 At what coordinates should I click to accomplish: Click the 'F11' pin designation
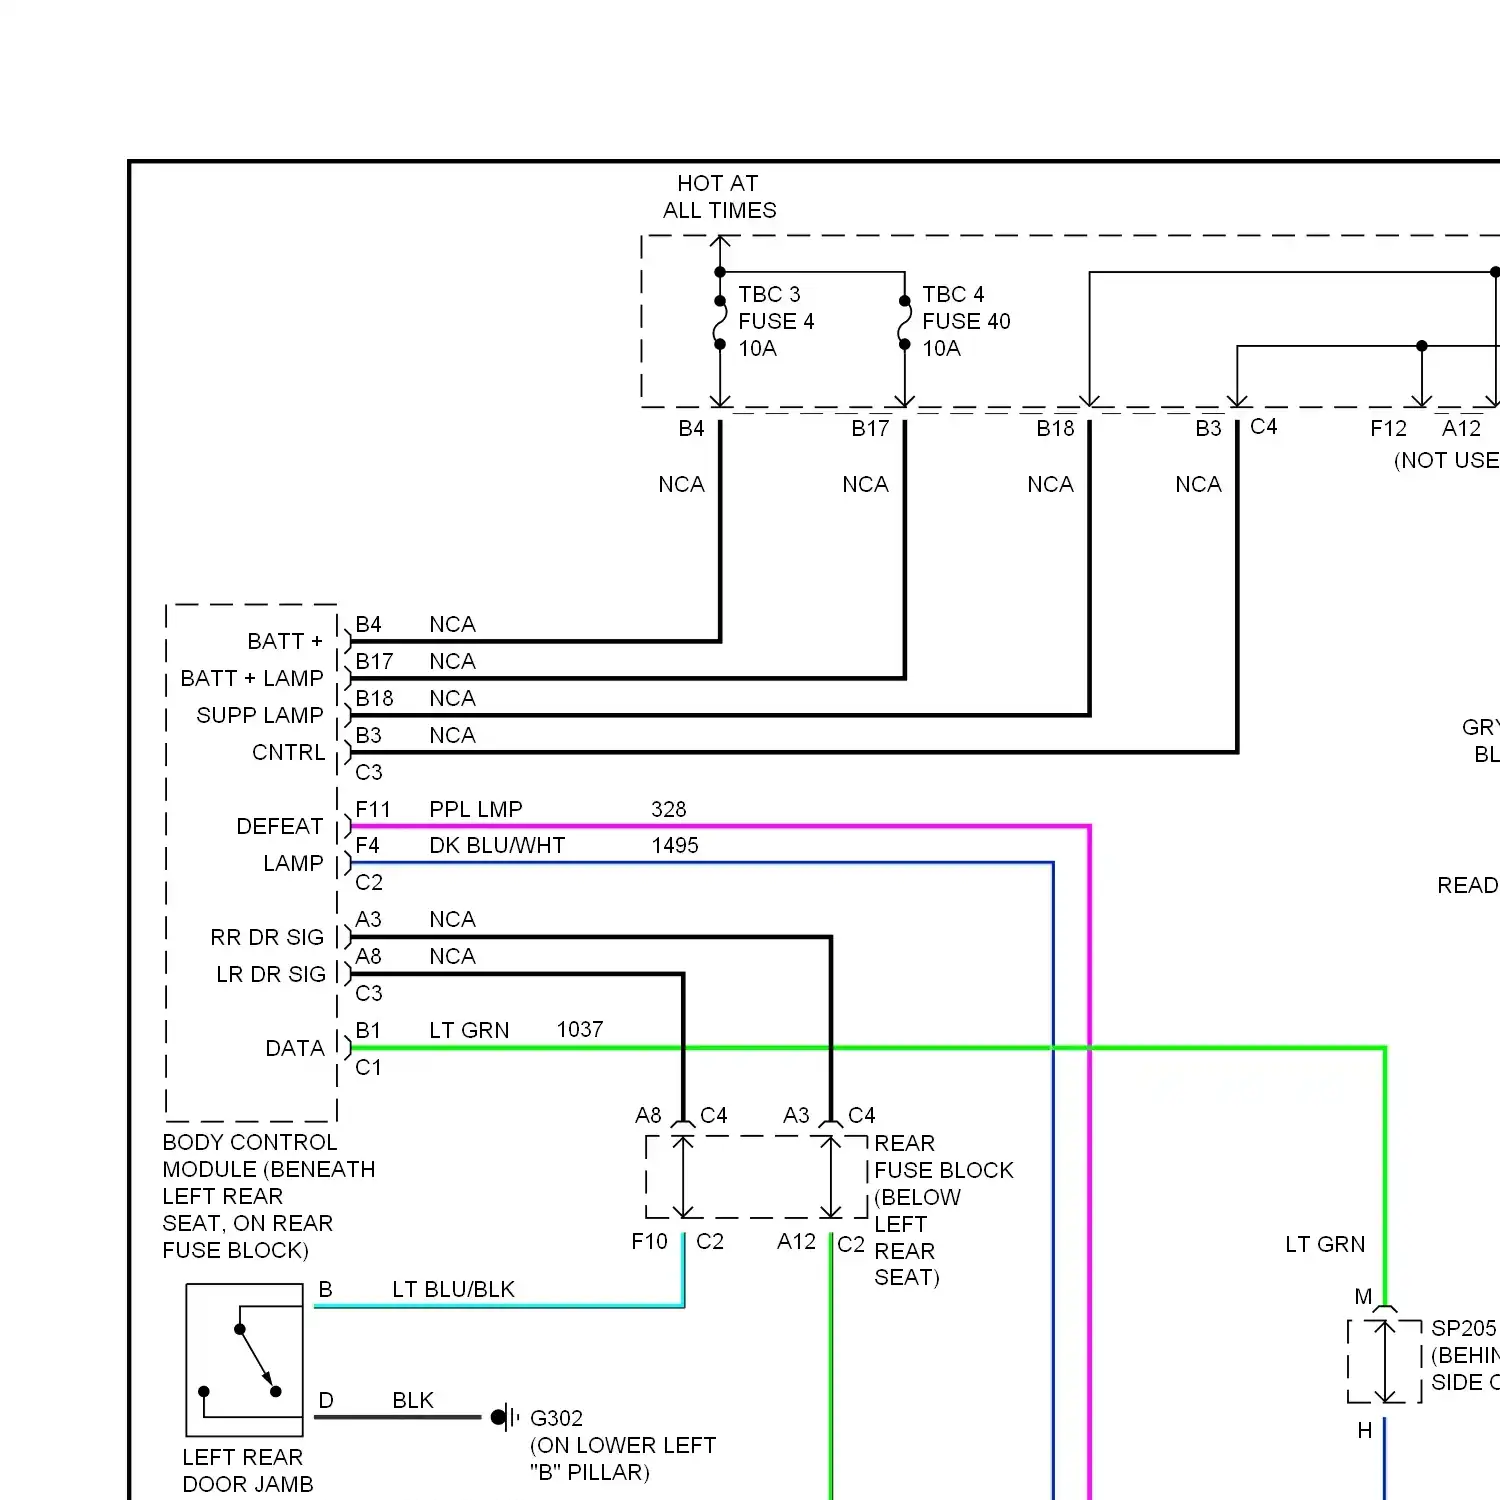373,809
